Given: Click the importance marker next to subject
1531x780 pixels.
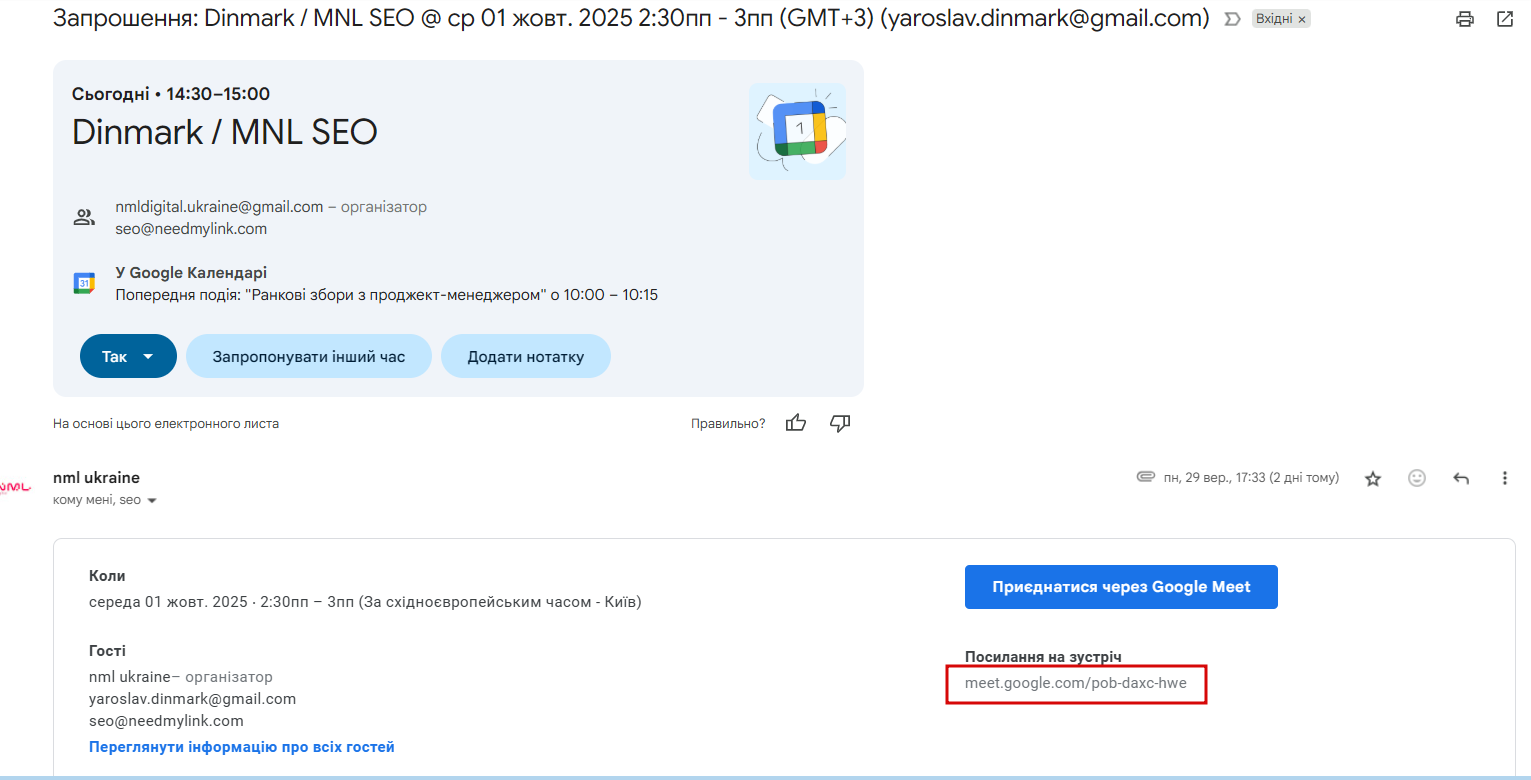Looking at the screenshot, I should point(1233,19).
